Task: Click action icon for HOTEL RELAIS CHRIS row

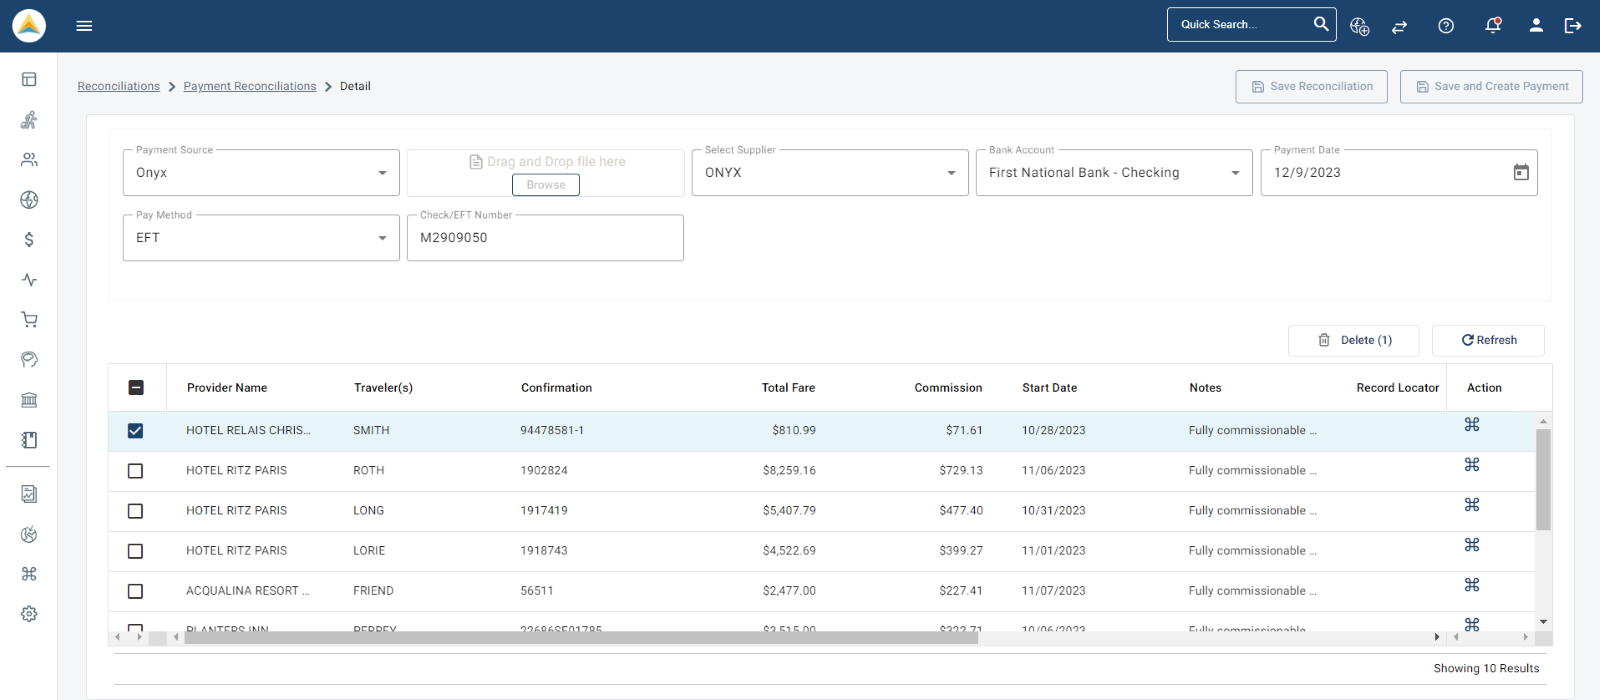Action: (x=1472, y=425)
